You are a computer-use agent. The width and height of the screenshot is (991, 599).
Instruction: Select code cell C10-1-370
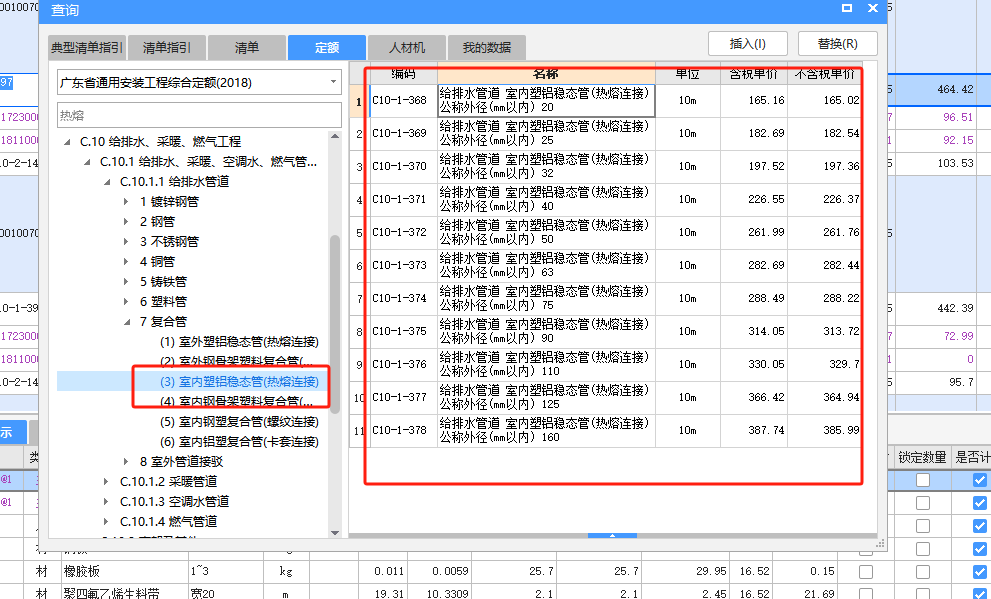[403, 166]
